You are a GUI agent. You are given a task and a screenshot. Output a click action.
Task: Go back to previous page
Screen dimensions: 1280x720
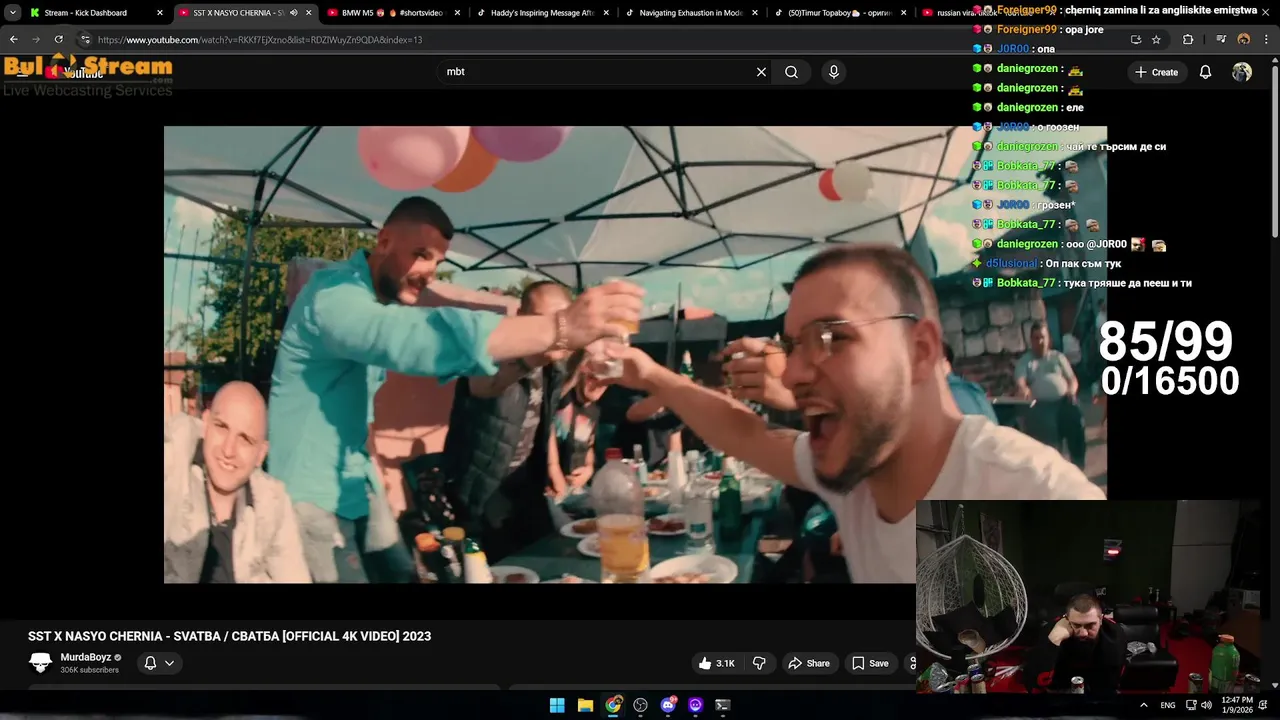(x=14, y=40)
